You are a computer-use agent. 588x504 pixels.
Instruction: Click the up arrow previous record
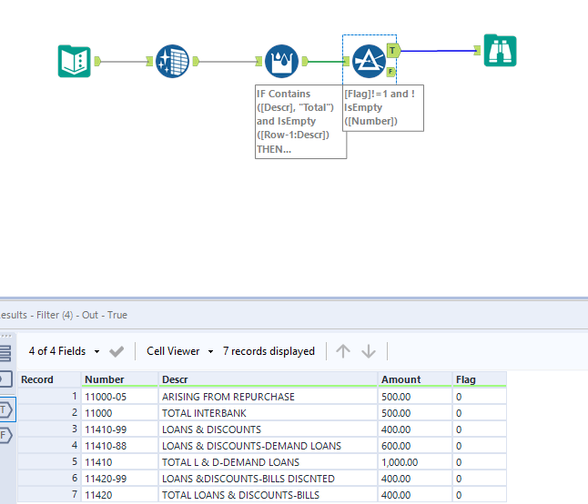343,351
